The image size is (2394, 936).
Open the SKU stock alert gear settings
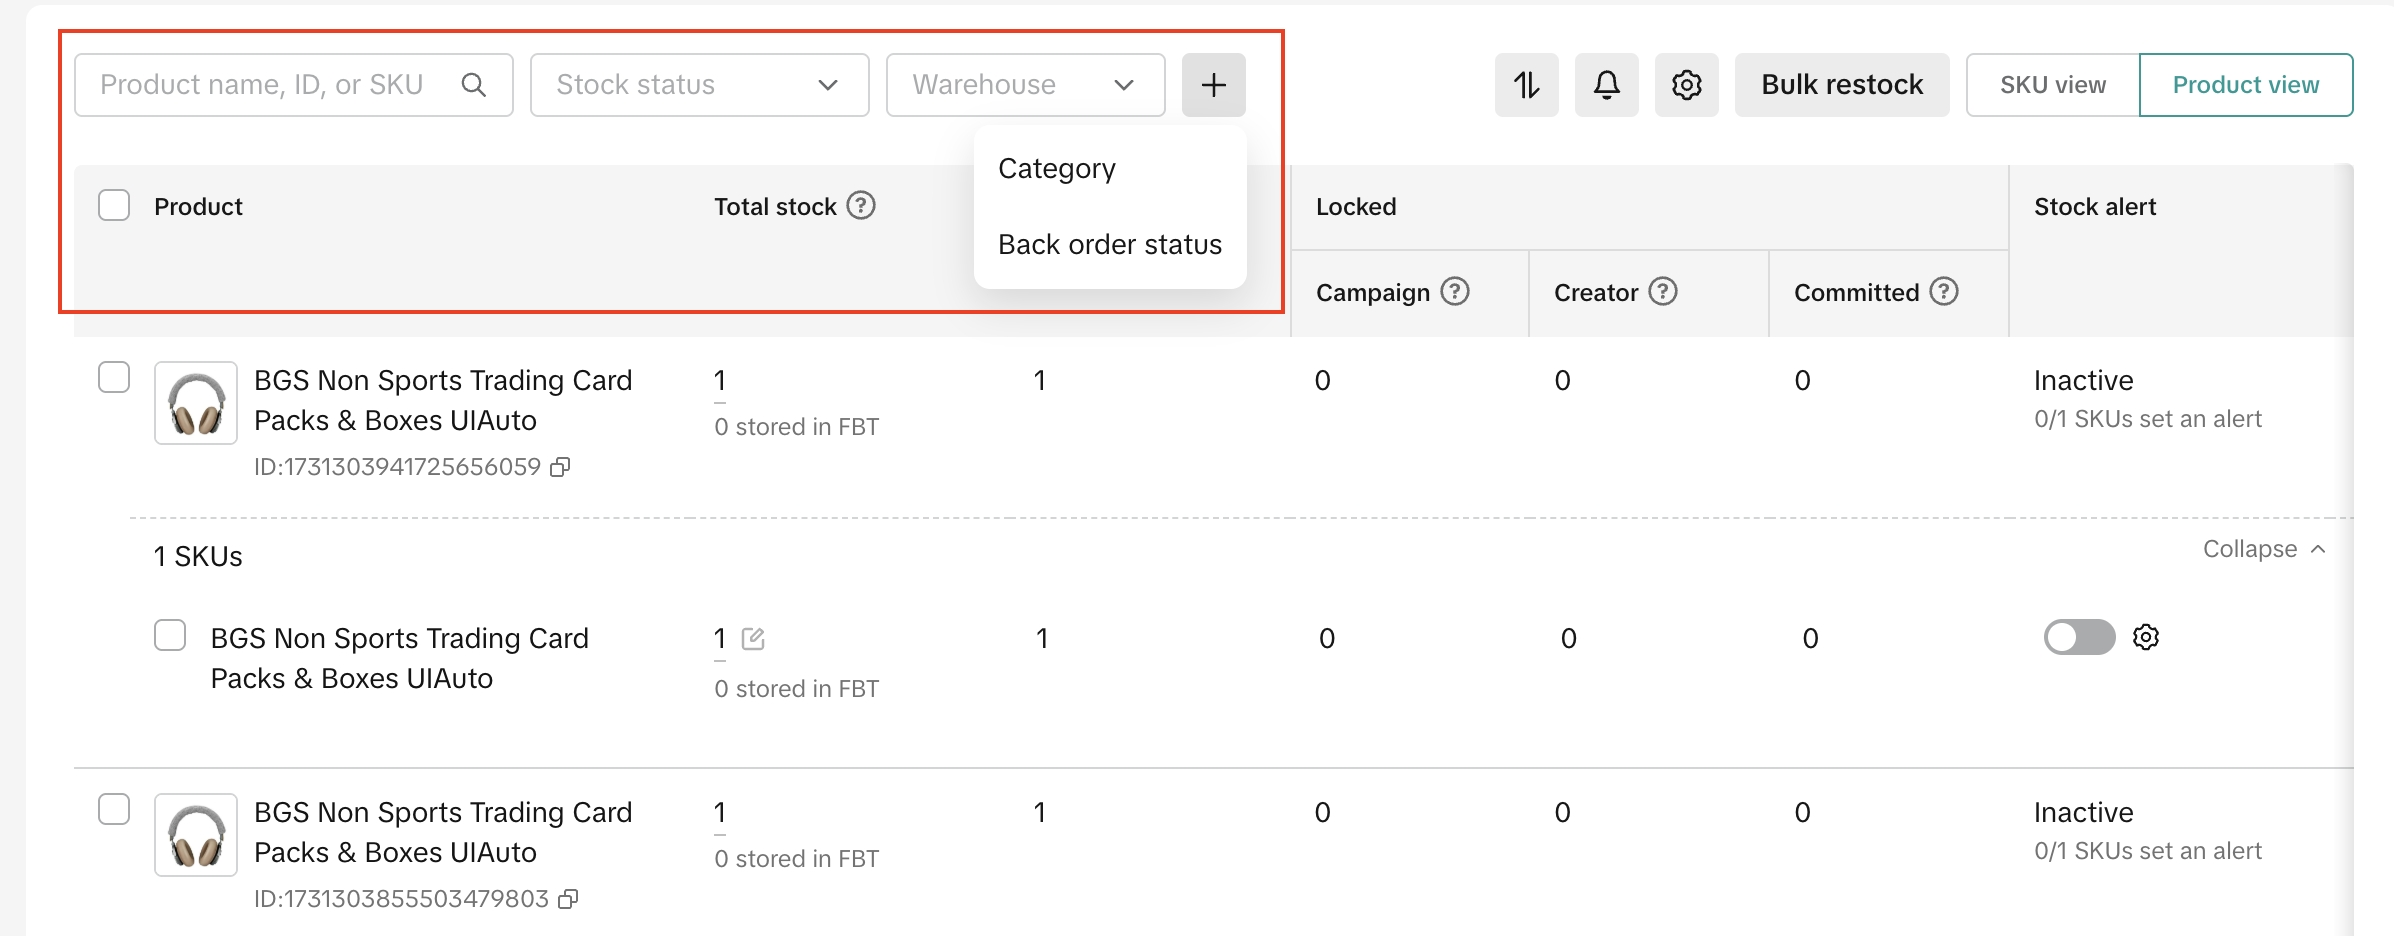pos(2146,637)
